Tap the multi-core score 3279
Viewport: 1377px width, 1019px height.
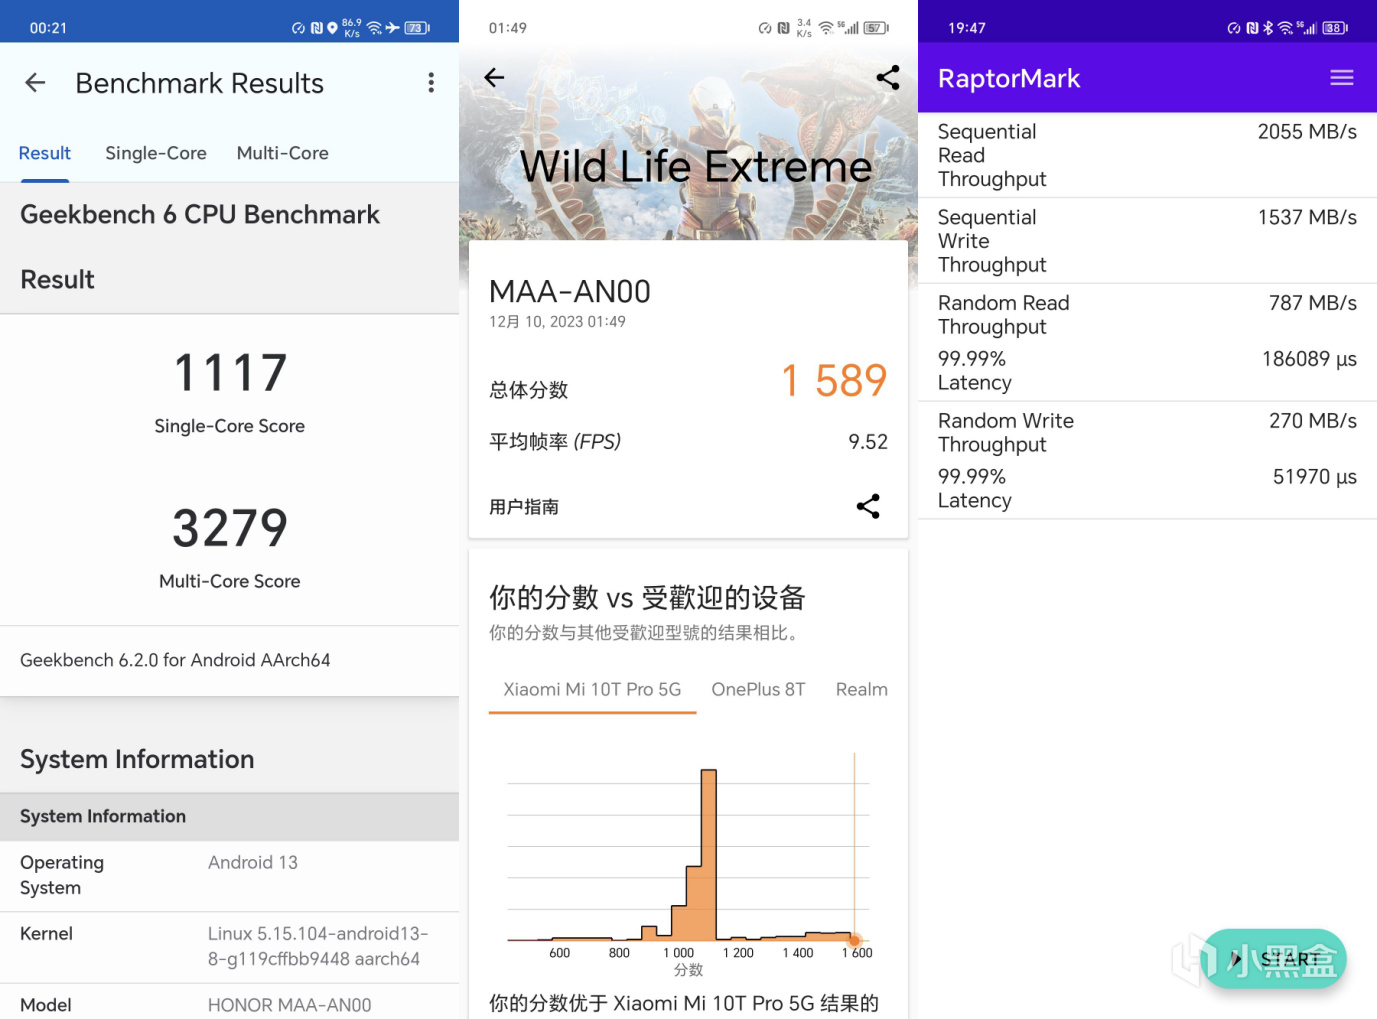click(x=230, y=528)
